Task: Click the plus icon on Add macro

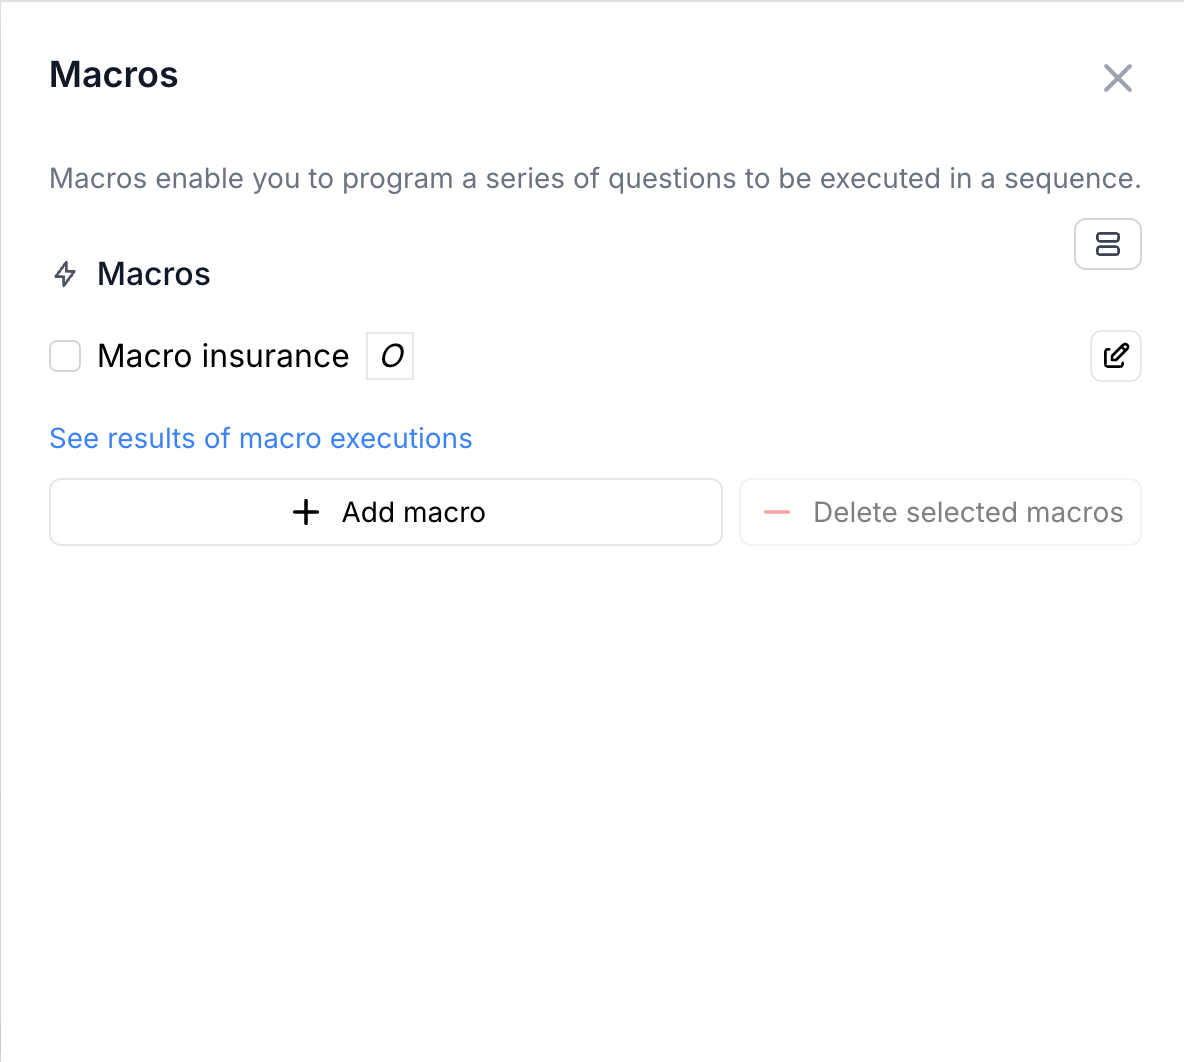Action: point(306,512)
